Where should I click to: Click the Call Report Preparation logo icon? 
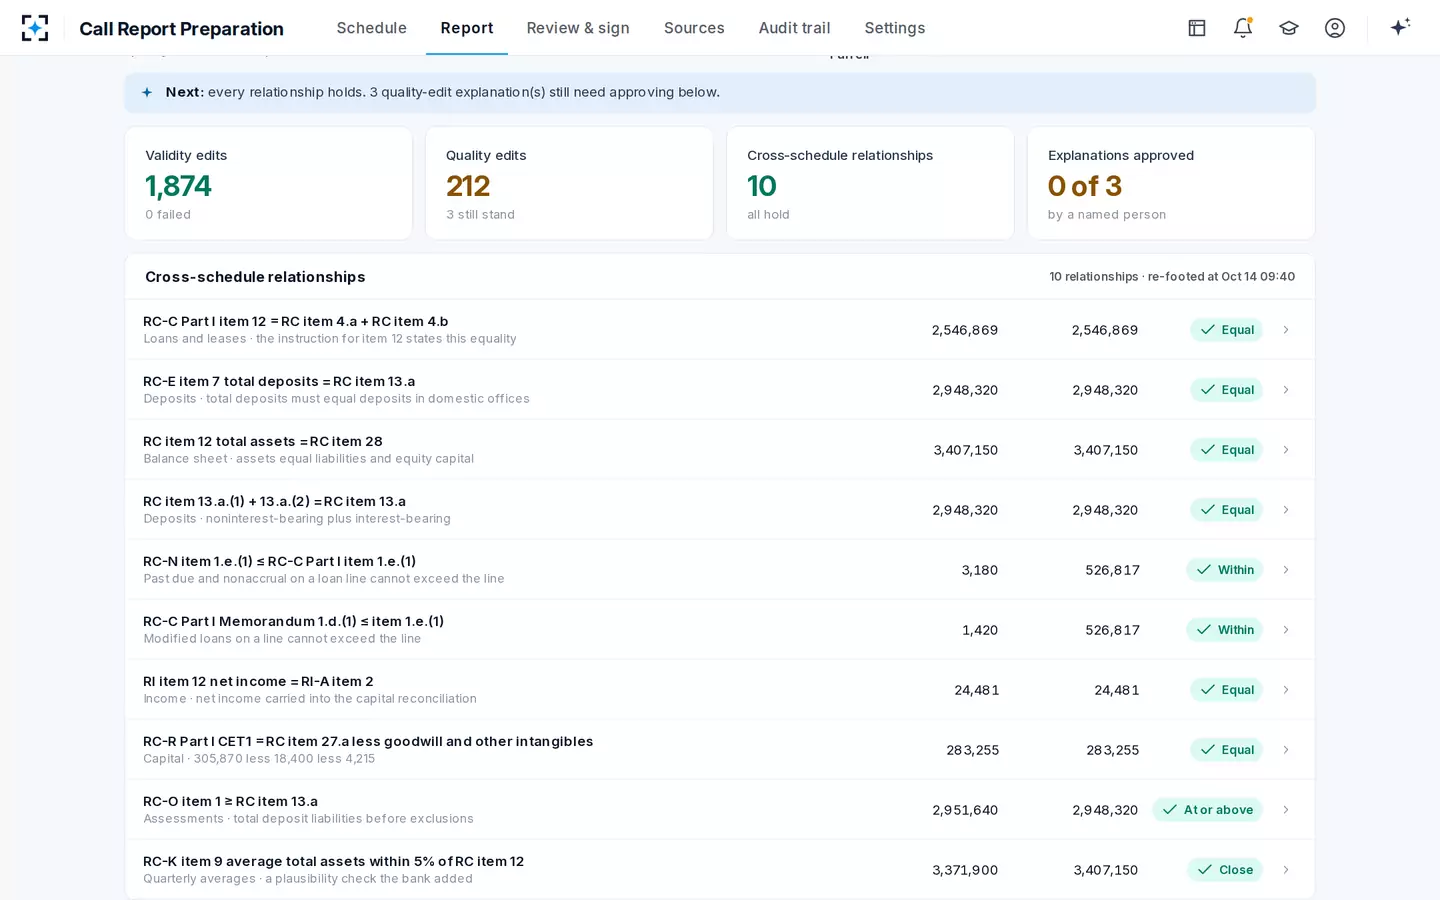[x=35, y=28]
